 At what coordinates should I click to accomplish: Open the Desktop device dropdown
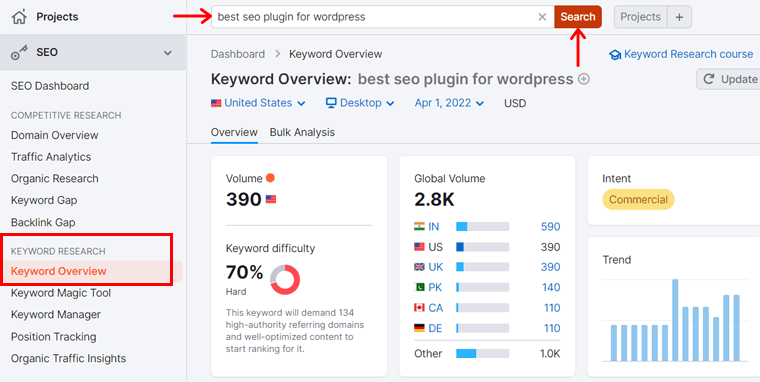pos(360,103)
